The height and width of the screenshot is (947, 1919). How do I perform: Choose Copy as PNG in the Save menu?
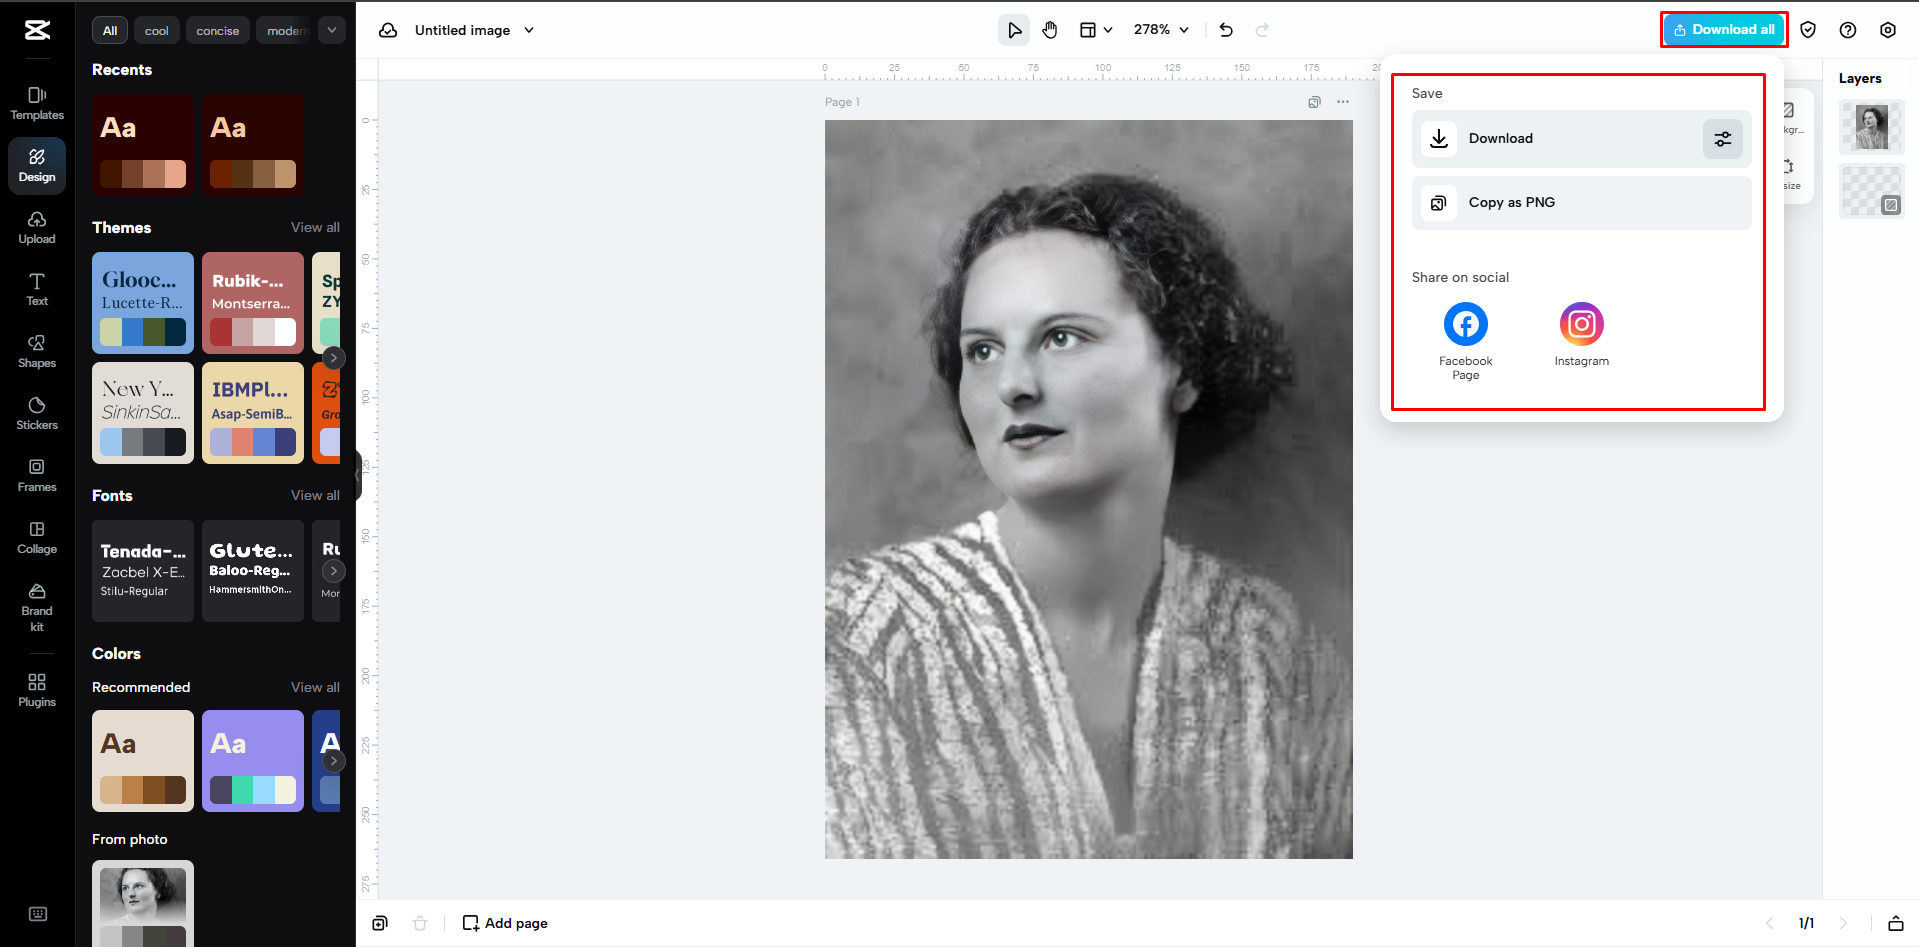(1580, 202)
